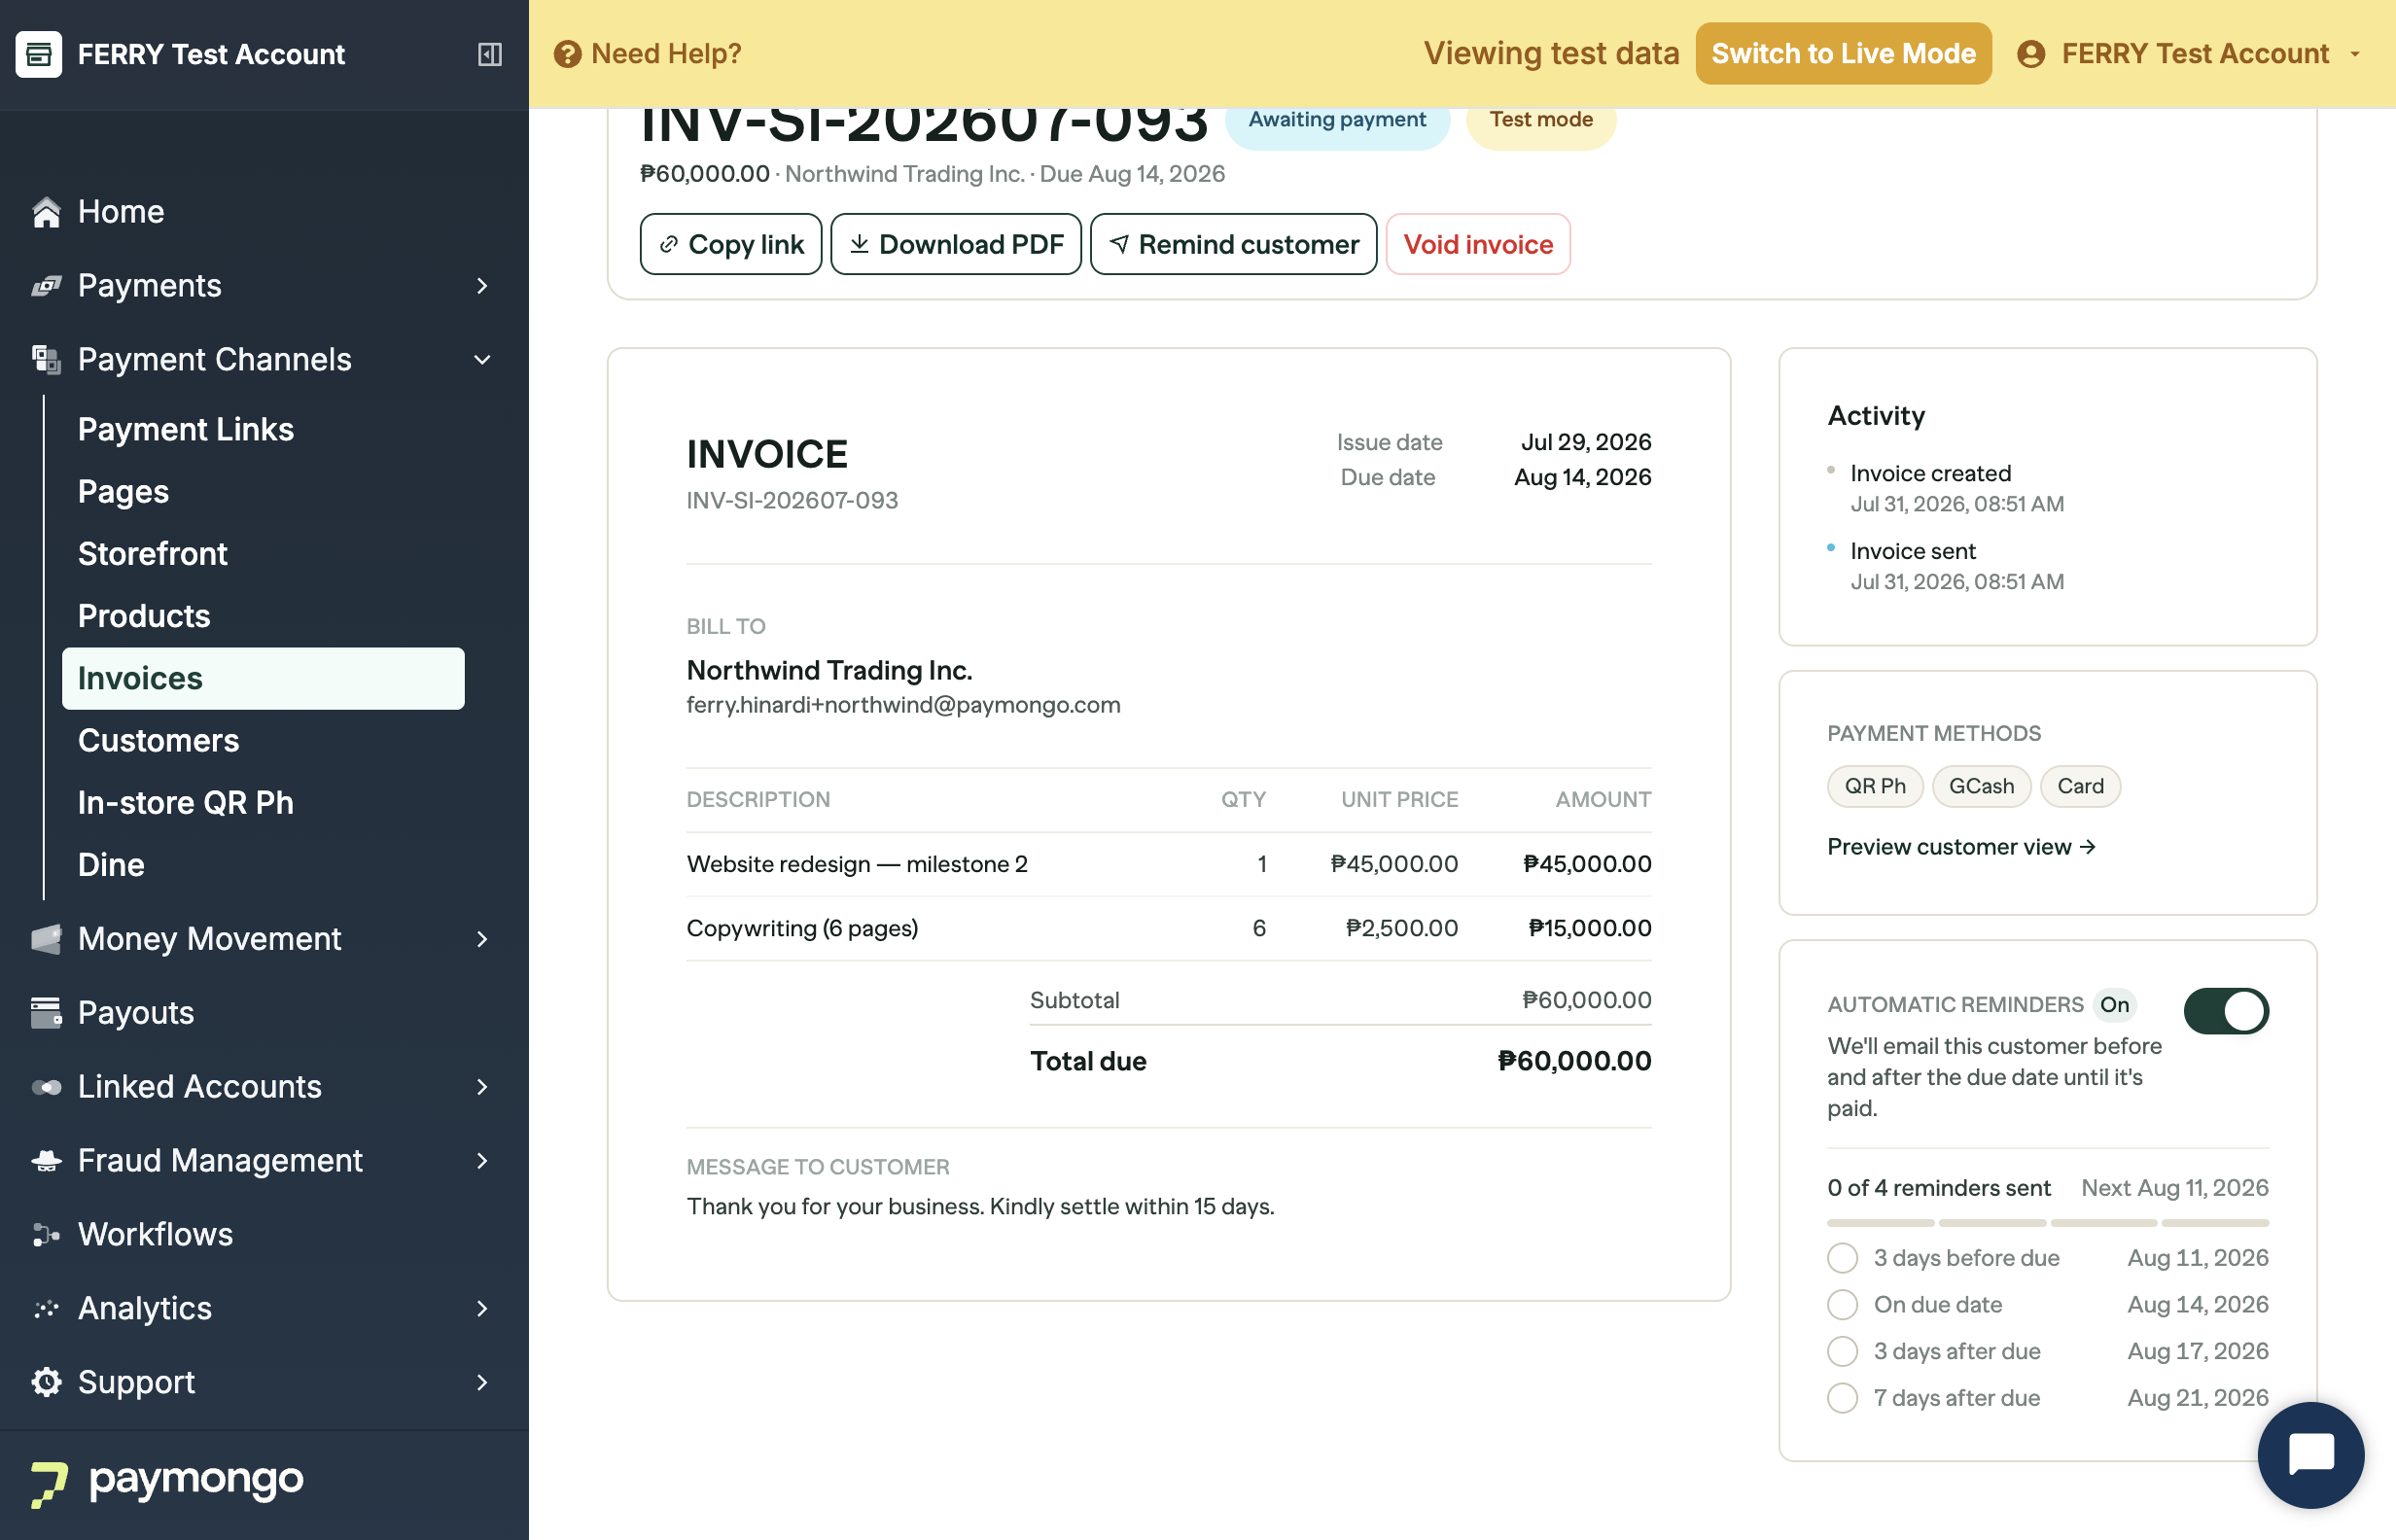Viewport: 2396px width, 1540px height.
Task: Click the Support gear icon
Action: [x=46, y=1382]
